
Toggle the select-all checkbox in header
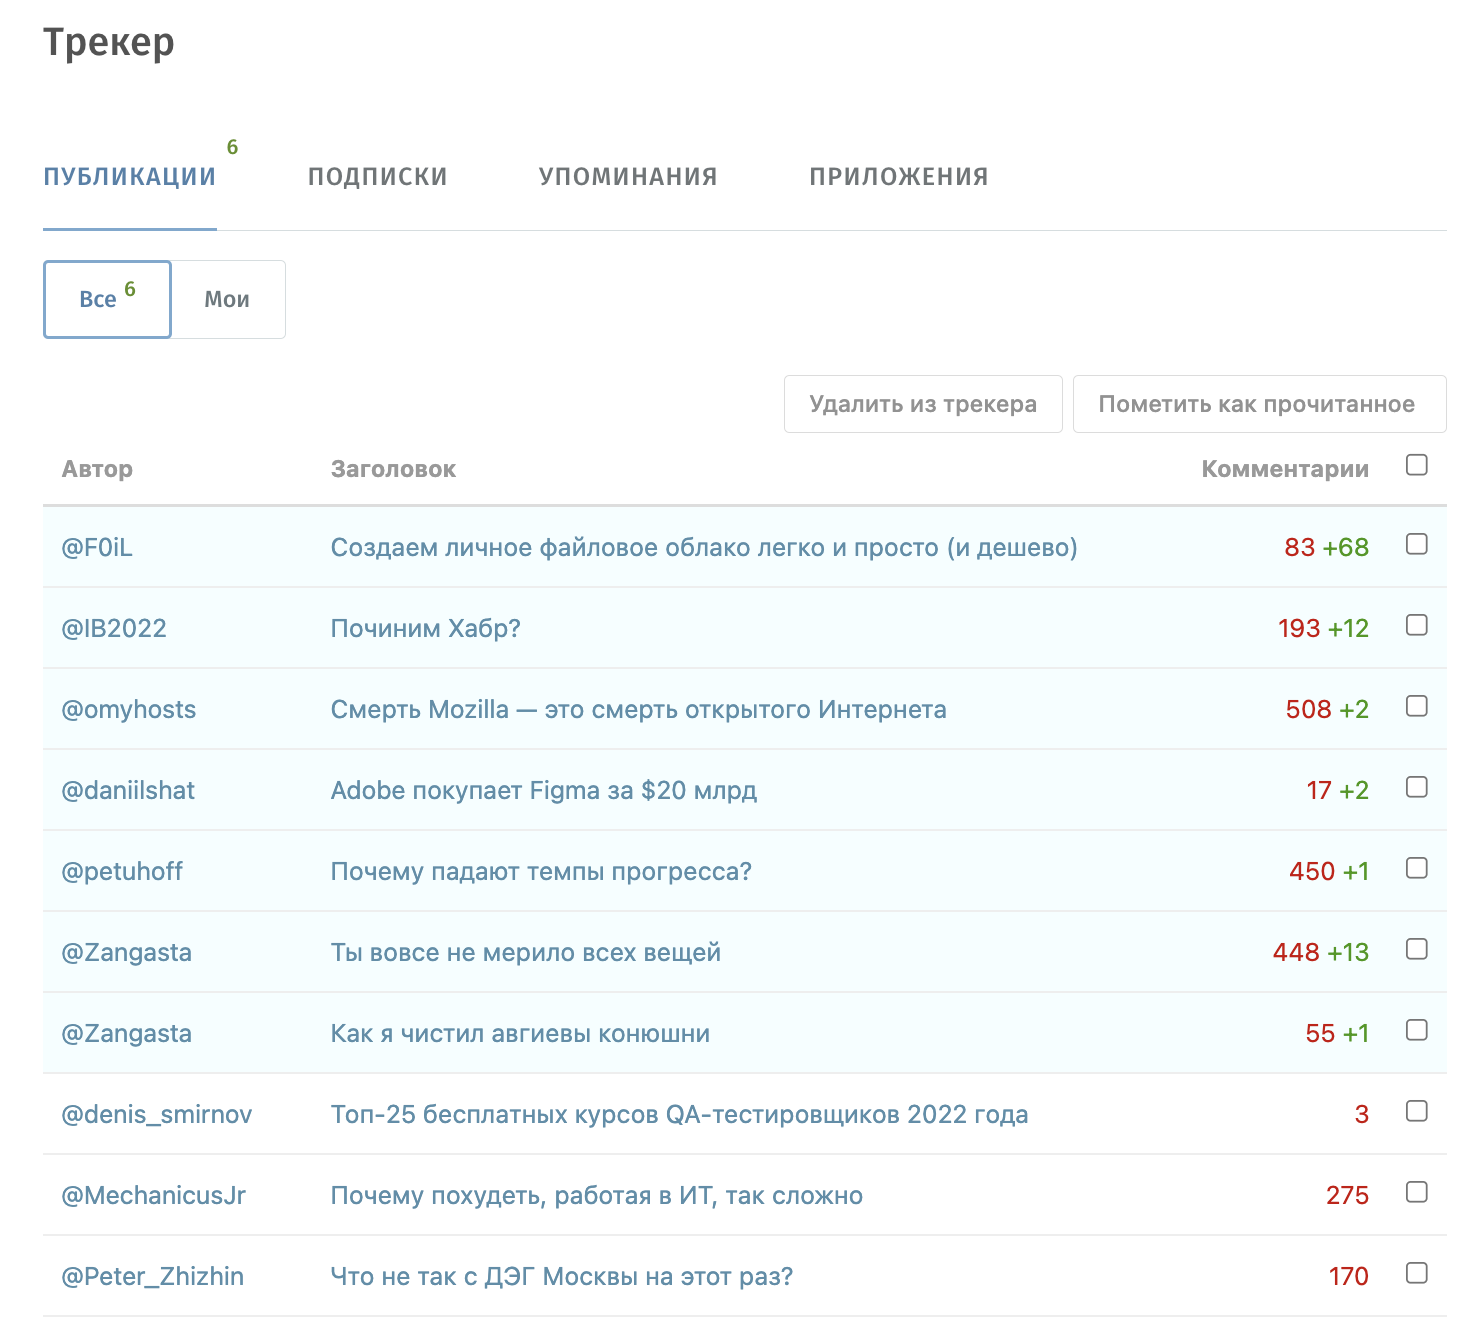(1416, 465)
